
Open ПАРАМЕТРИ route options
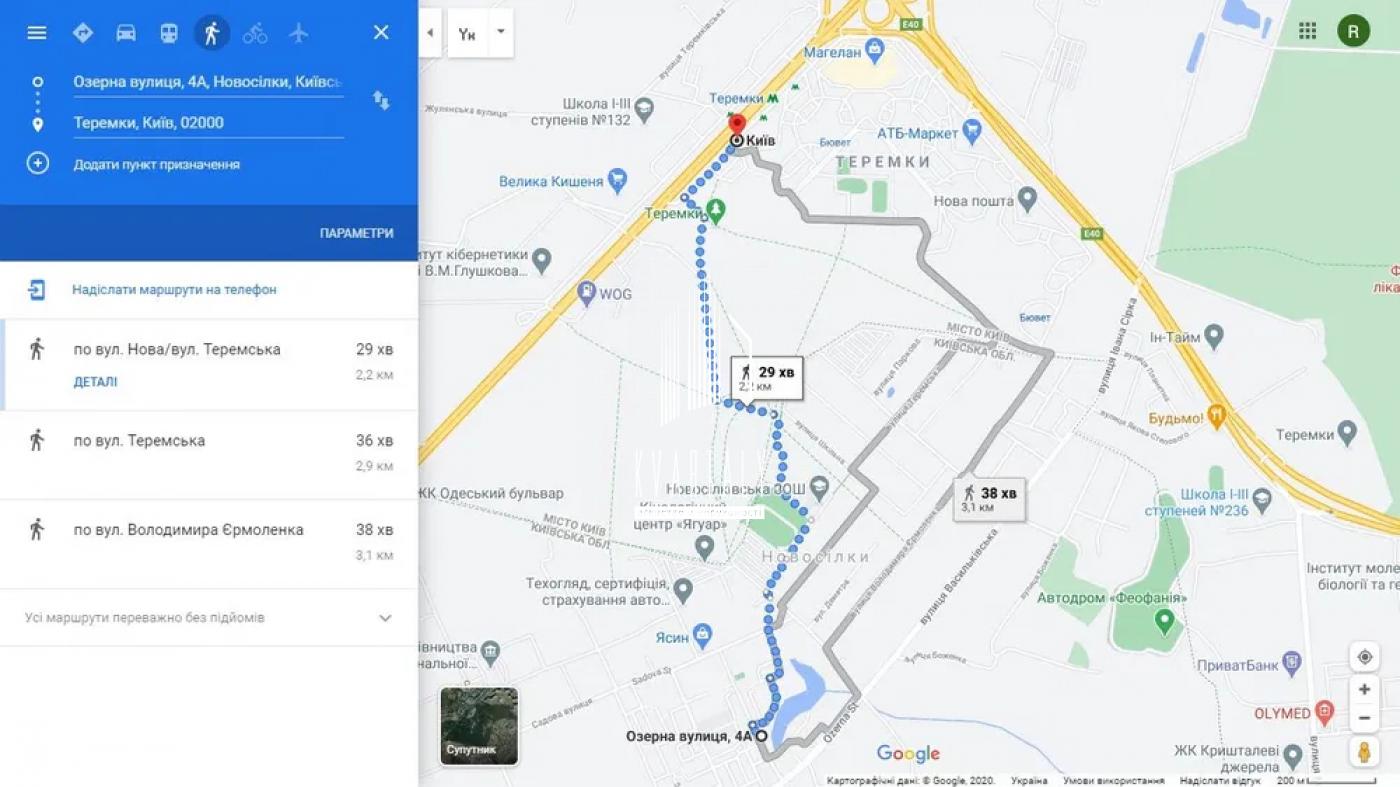point(356,233)
